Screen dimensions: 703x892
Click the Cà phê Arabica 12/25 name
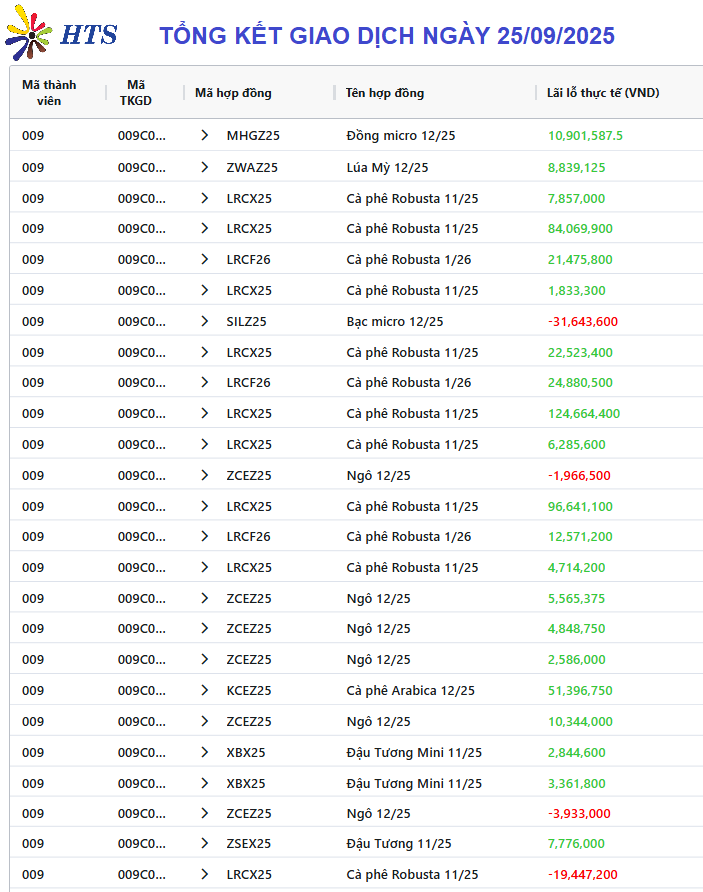click(x=411, y=690)
